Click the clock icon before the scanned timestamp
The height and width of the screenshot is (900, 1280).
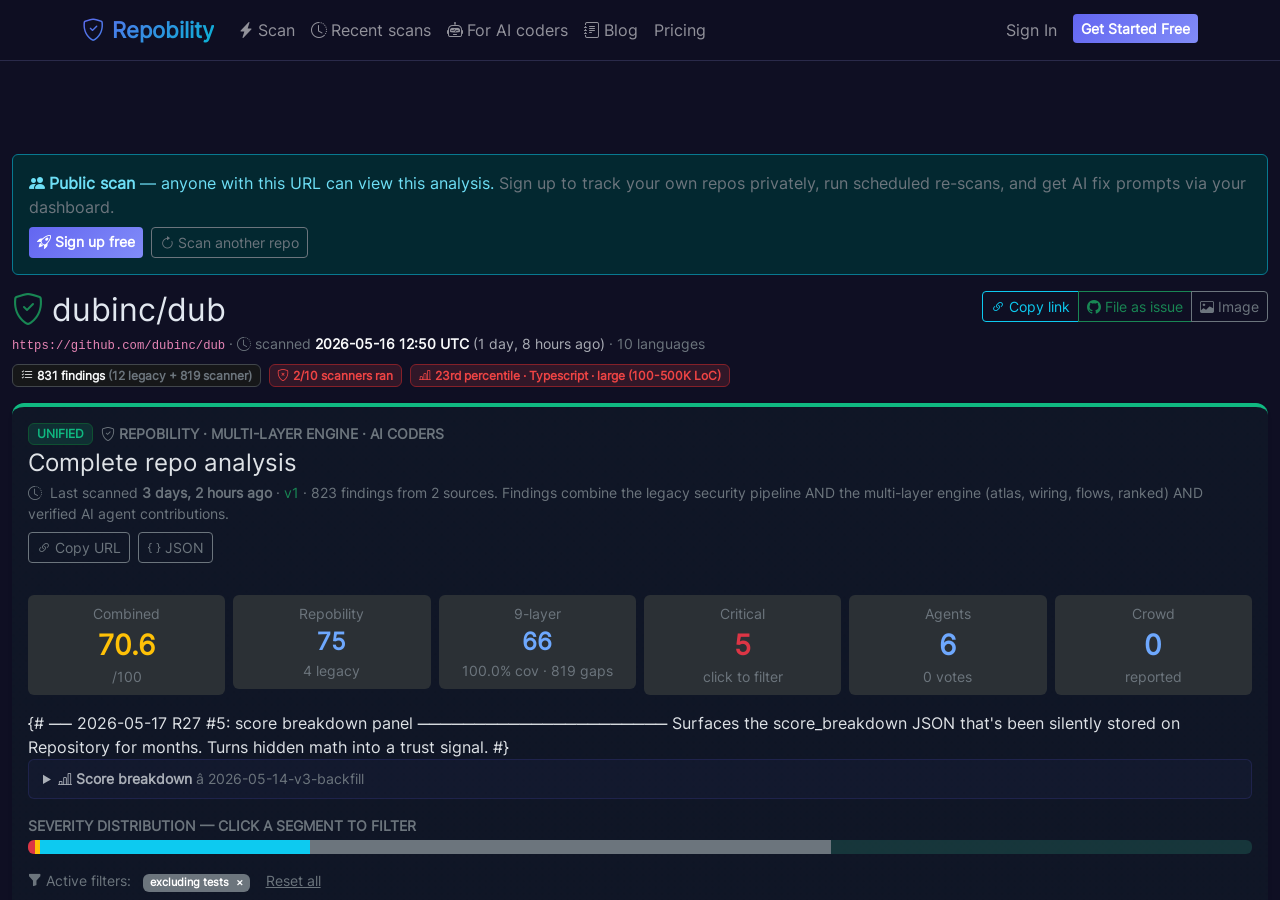244,344
